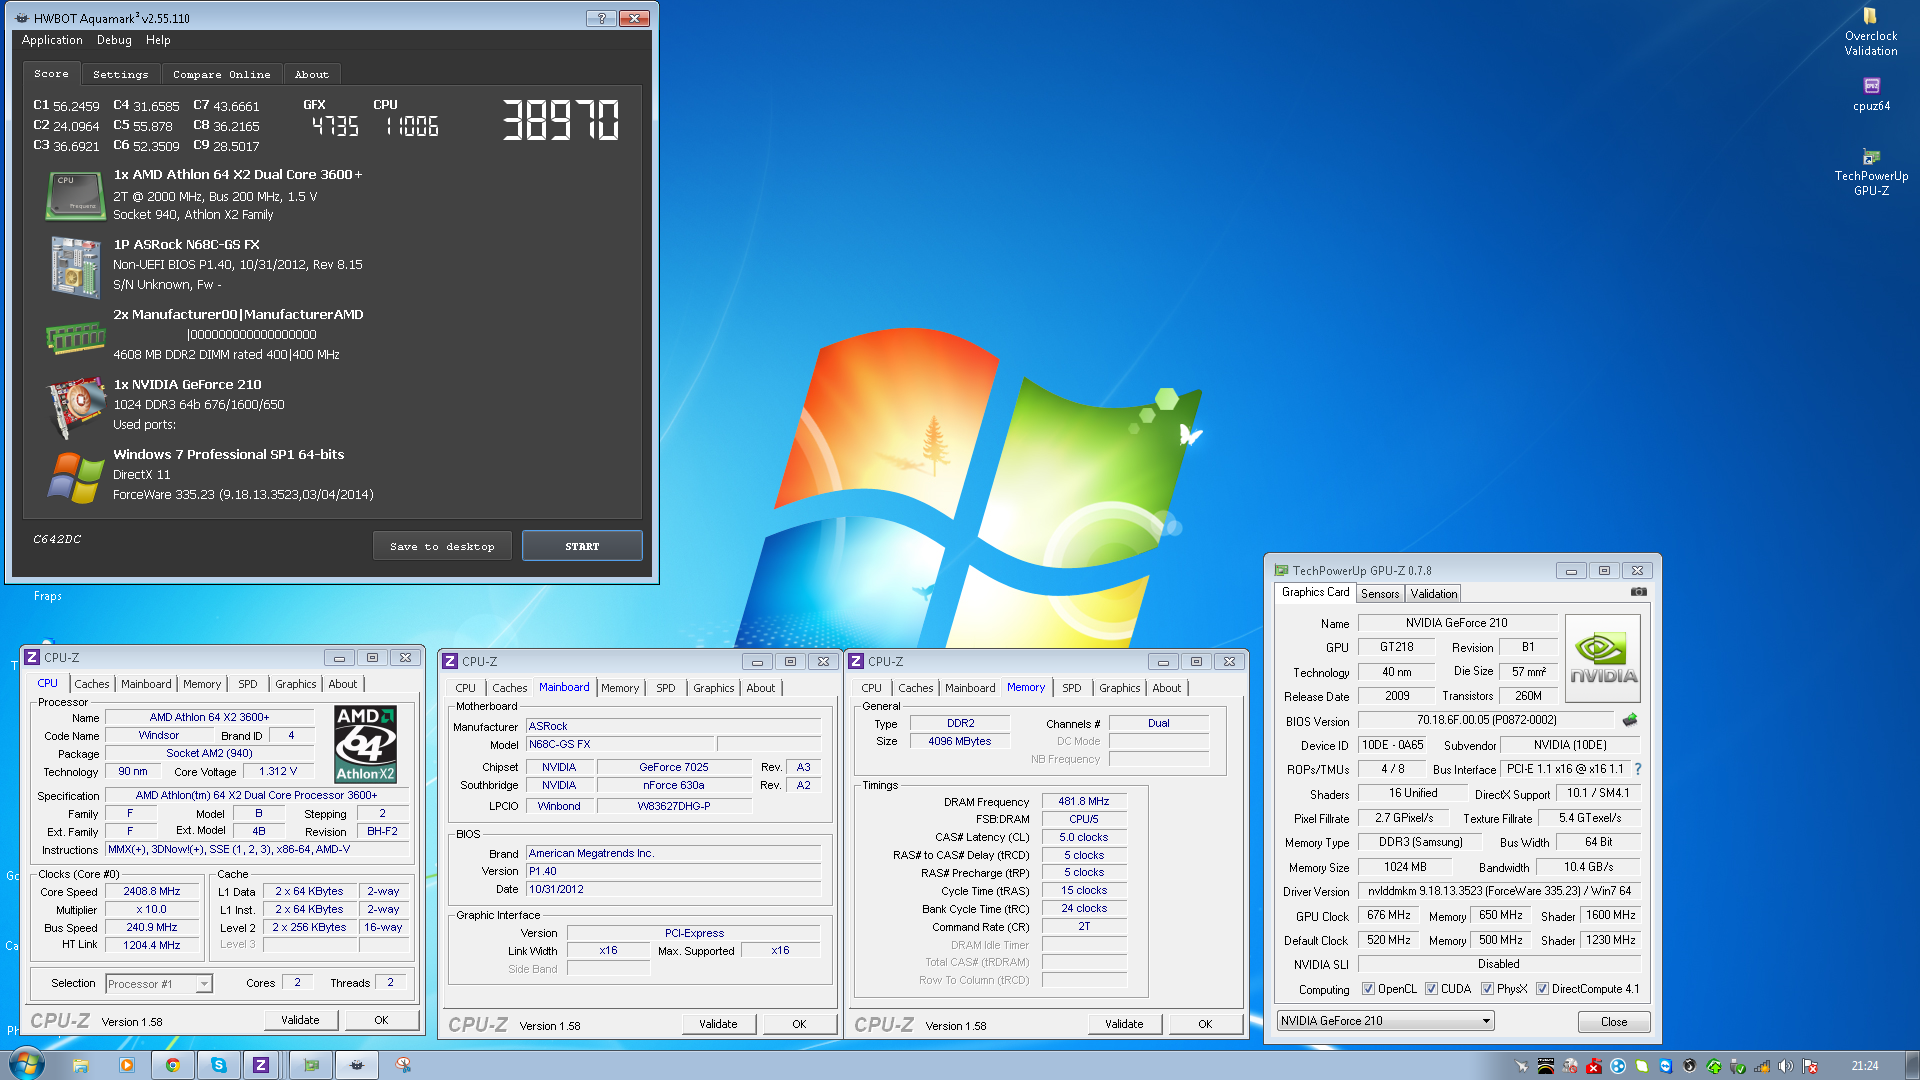Switch to Sensors tab in GPU-Z
Viewport: 1920px width, 1080px height.
[1380, 594]
